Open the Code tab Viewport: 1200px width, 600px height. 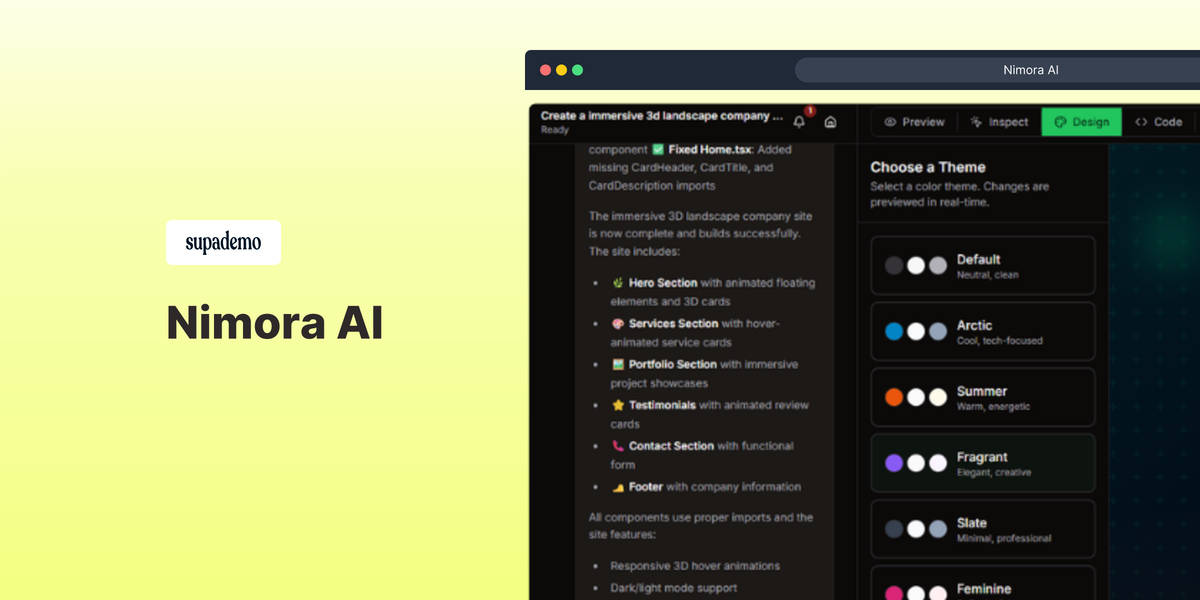click(1158, 122)
